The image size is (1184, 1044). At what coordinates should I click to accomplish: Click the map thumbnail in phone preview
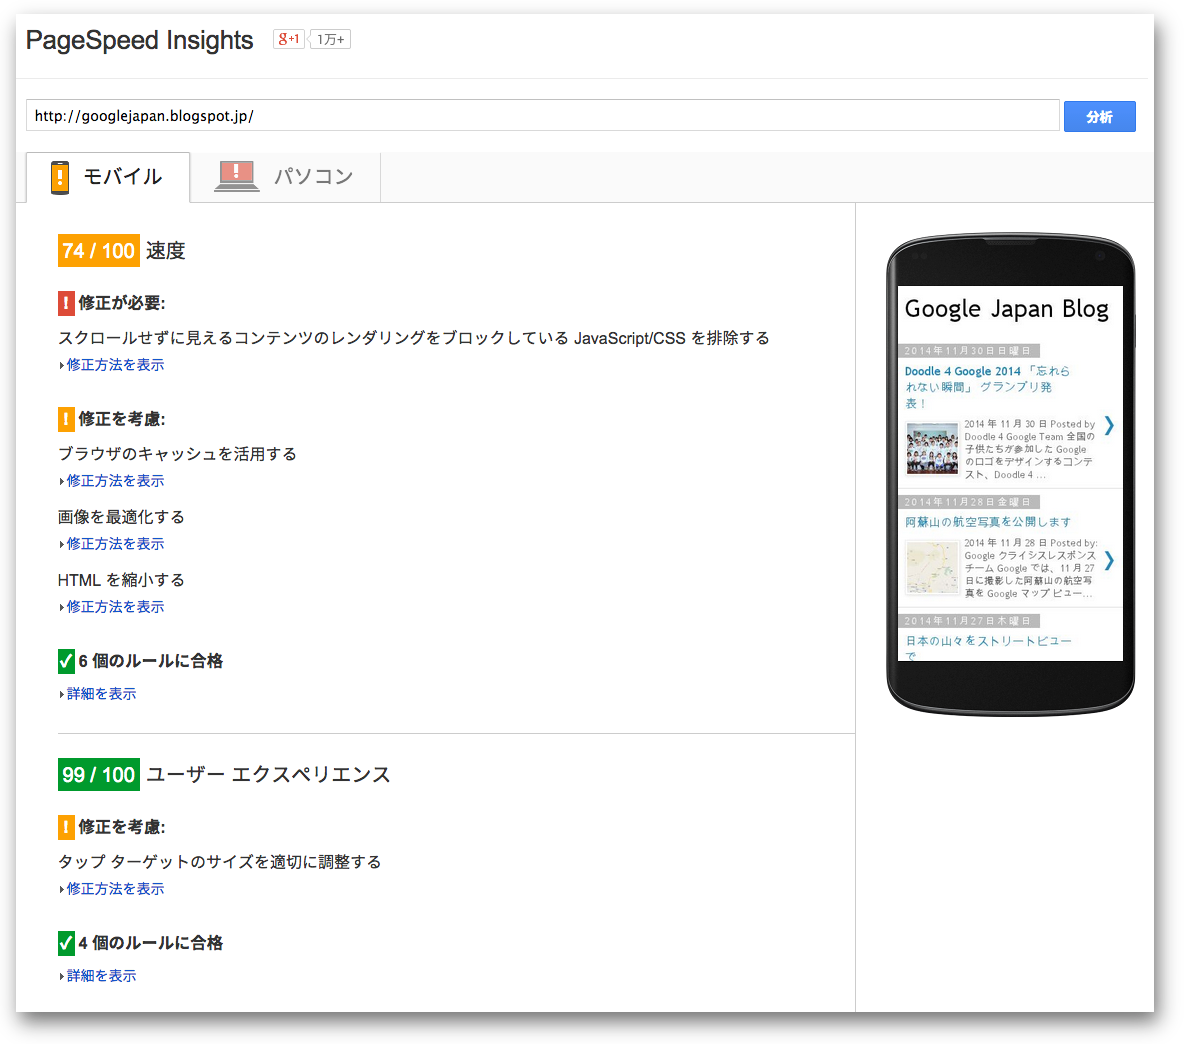tap(932, 568)
